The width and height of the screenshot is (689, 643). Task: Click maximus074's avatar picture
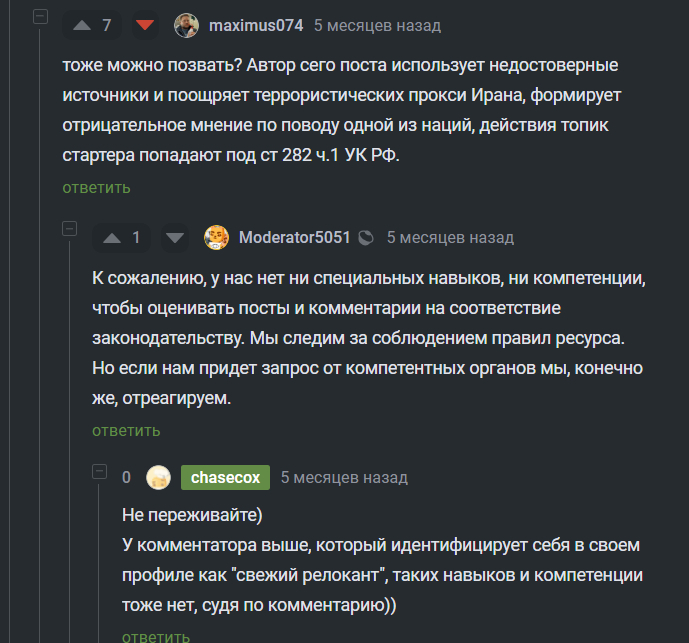pyautogui.click(x=186, y=25)
